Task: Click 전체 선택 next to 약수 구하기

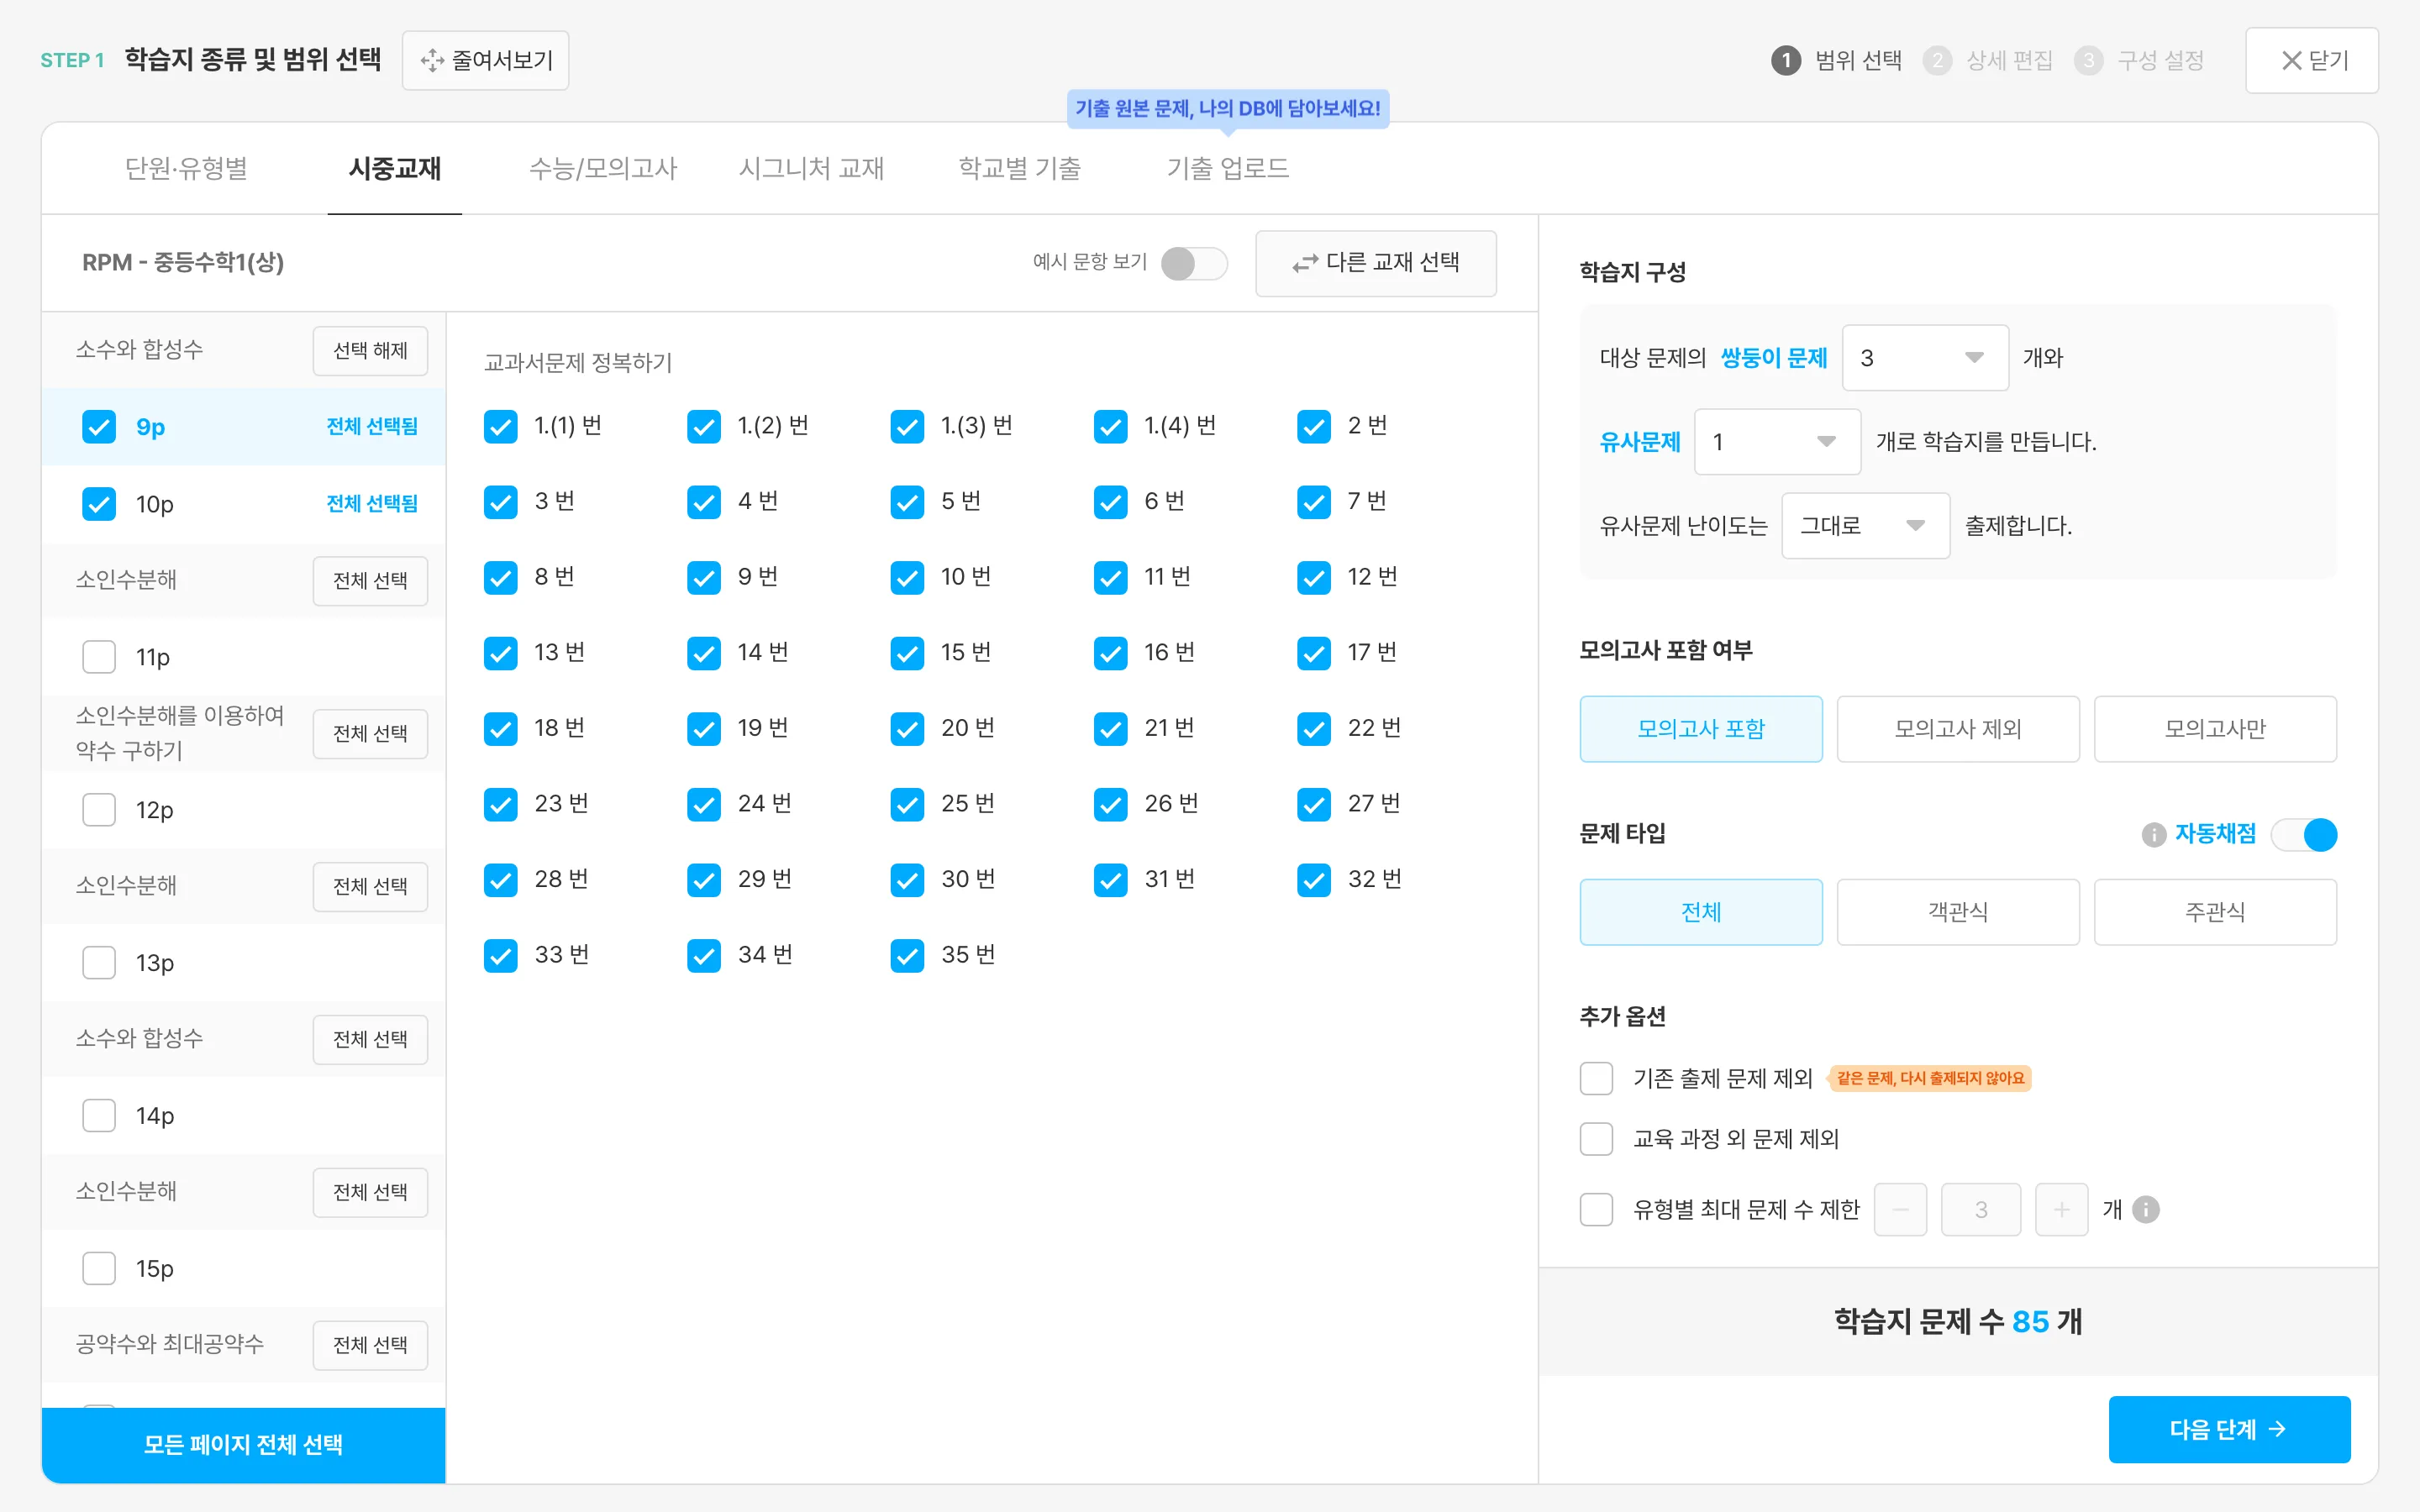Action: [x=370, y=734]
